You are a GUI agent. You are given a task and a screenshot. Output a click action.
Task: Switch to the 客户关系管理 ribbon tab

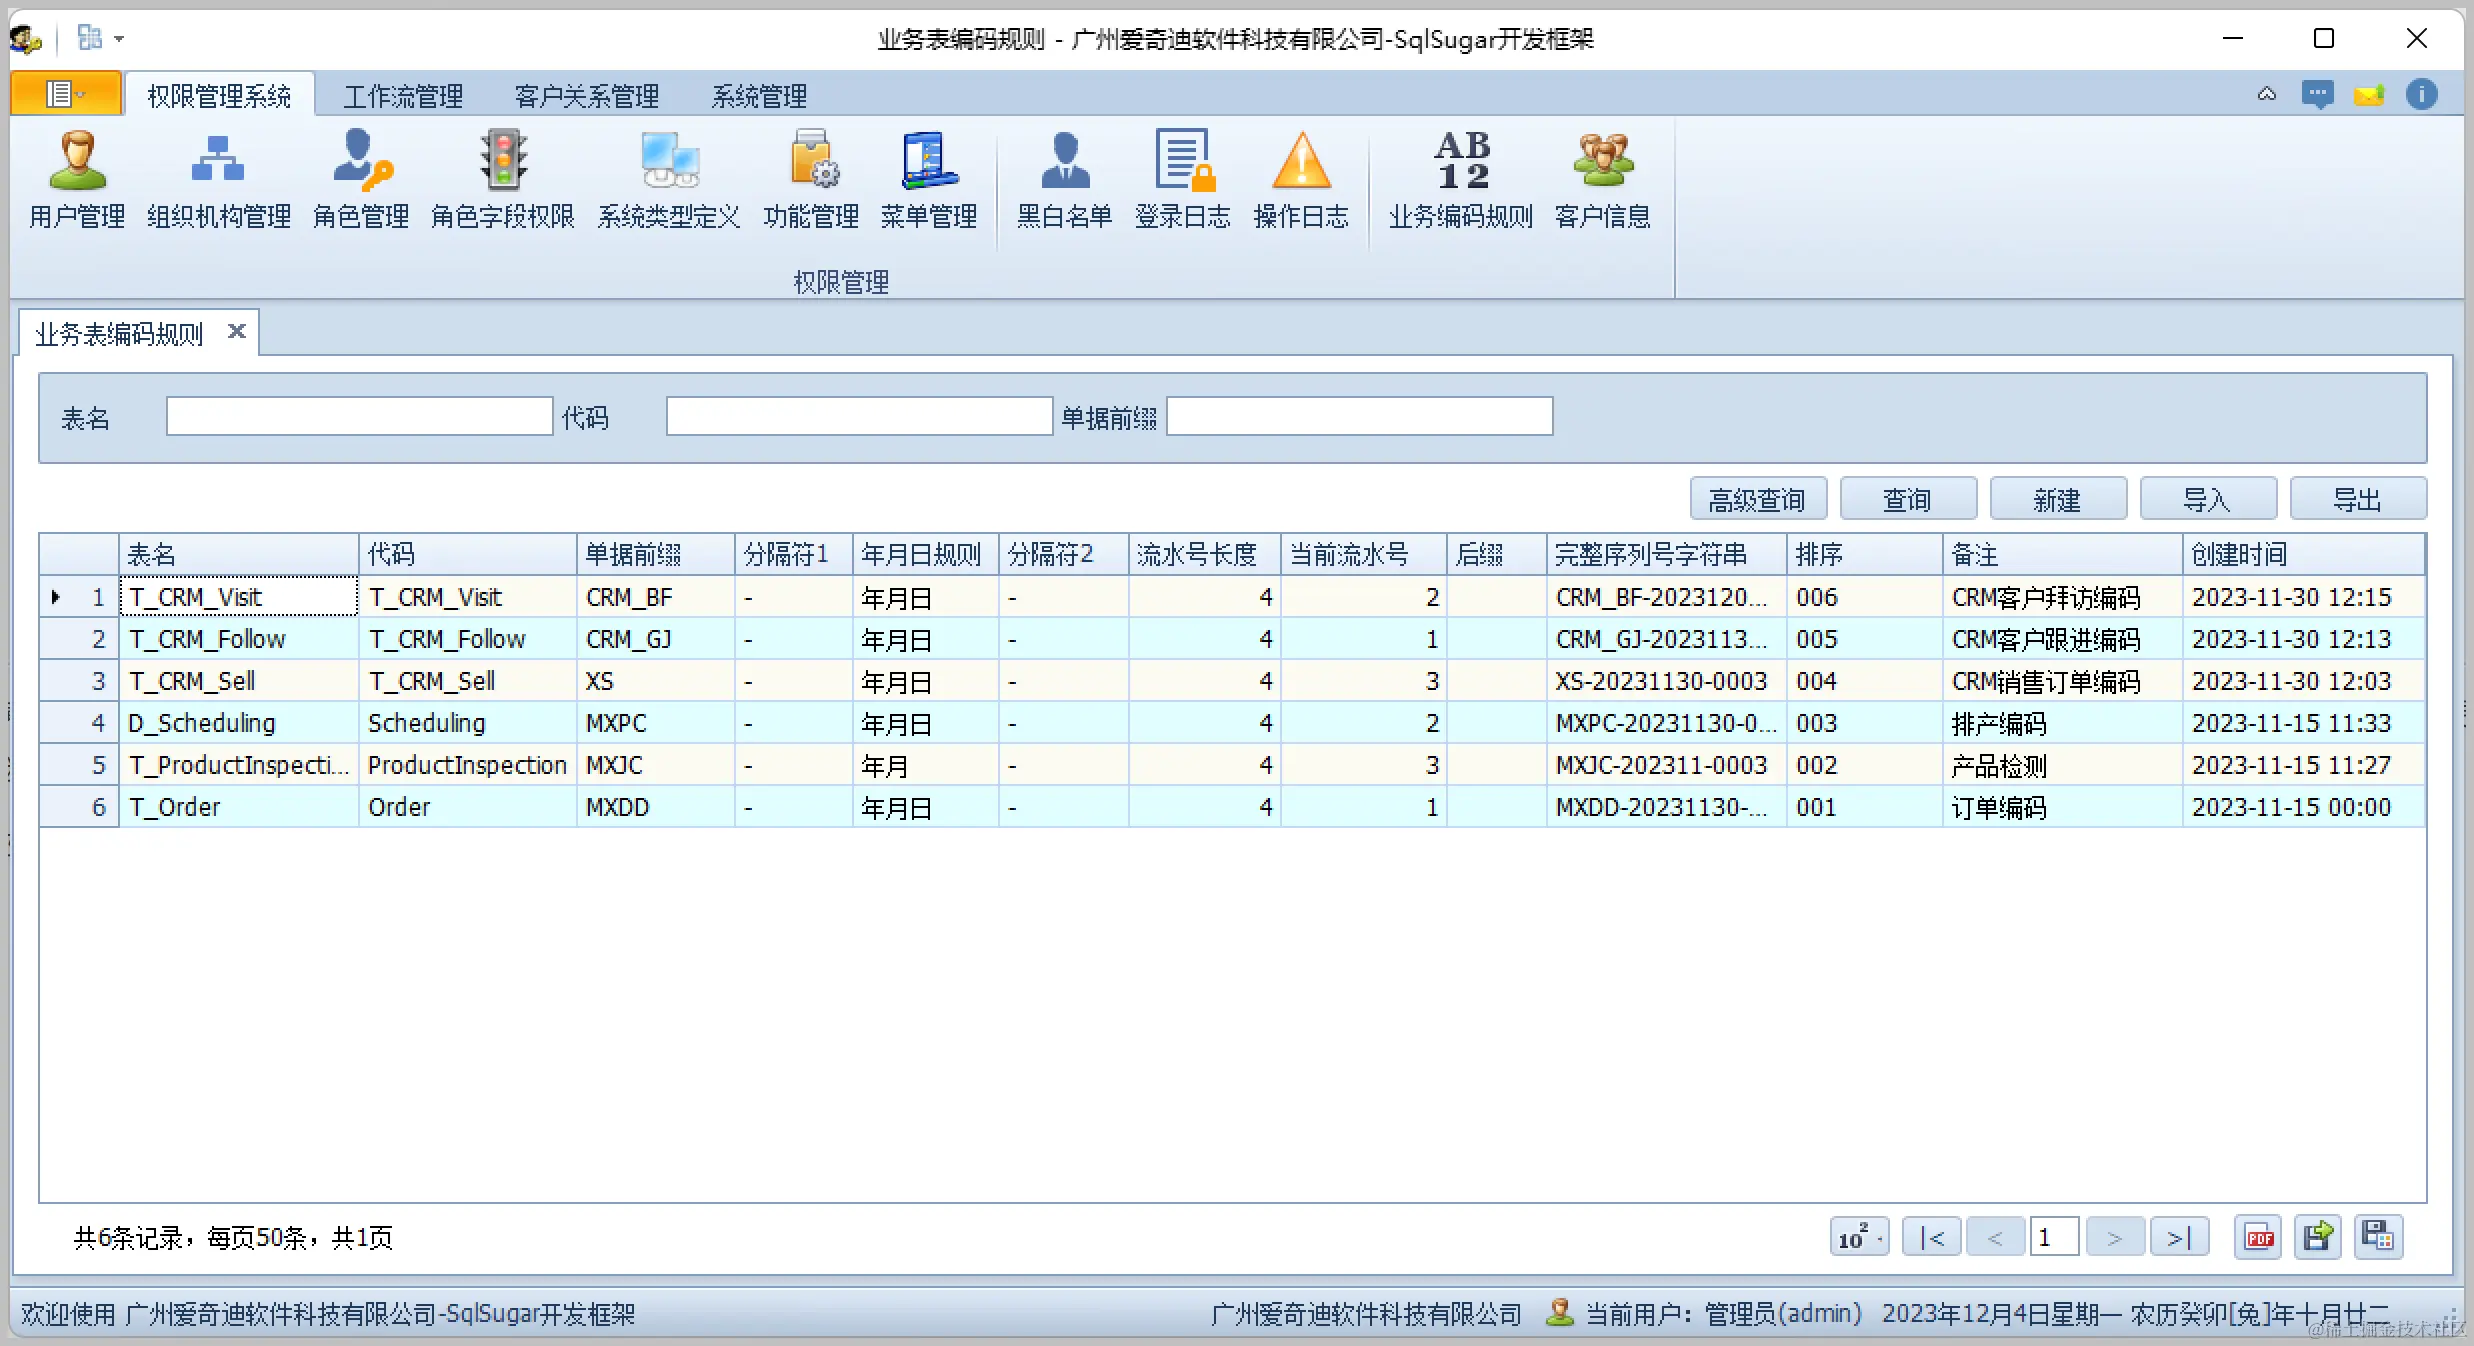coord(586,96)
